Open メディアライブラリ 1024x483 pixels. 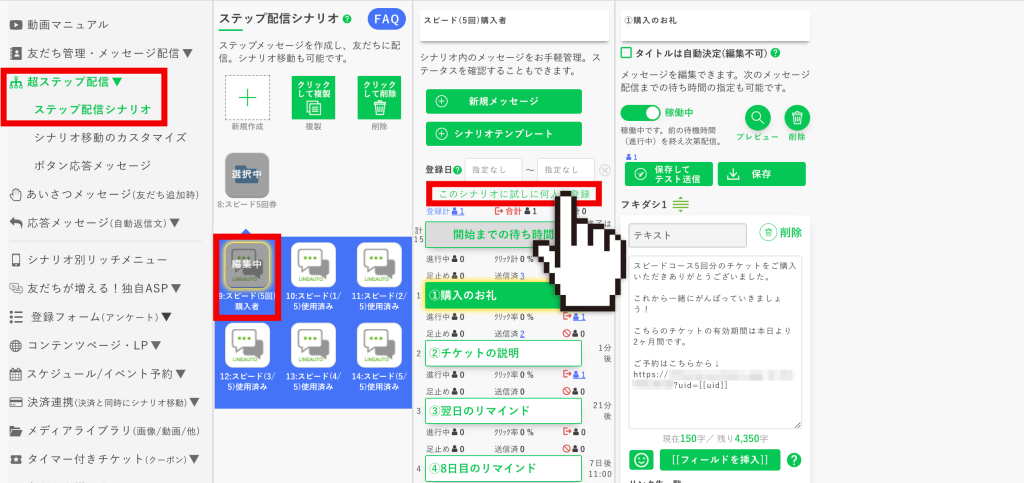click(104, 431)
